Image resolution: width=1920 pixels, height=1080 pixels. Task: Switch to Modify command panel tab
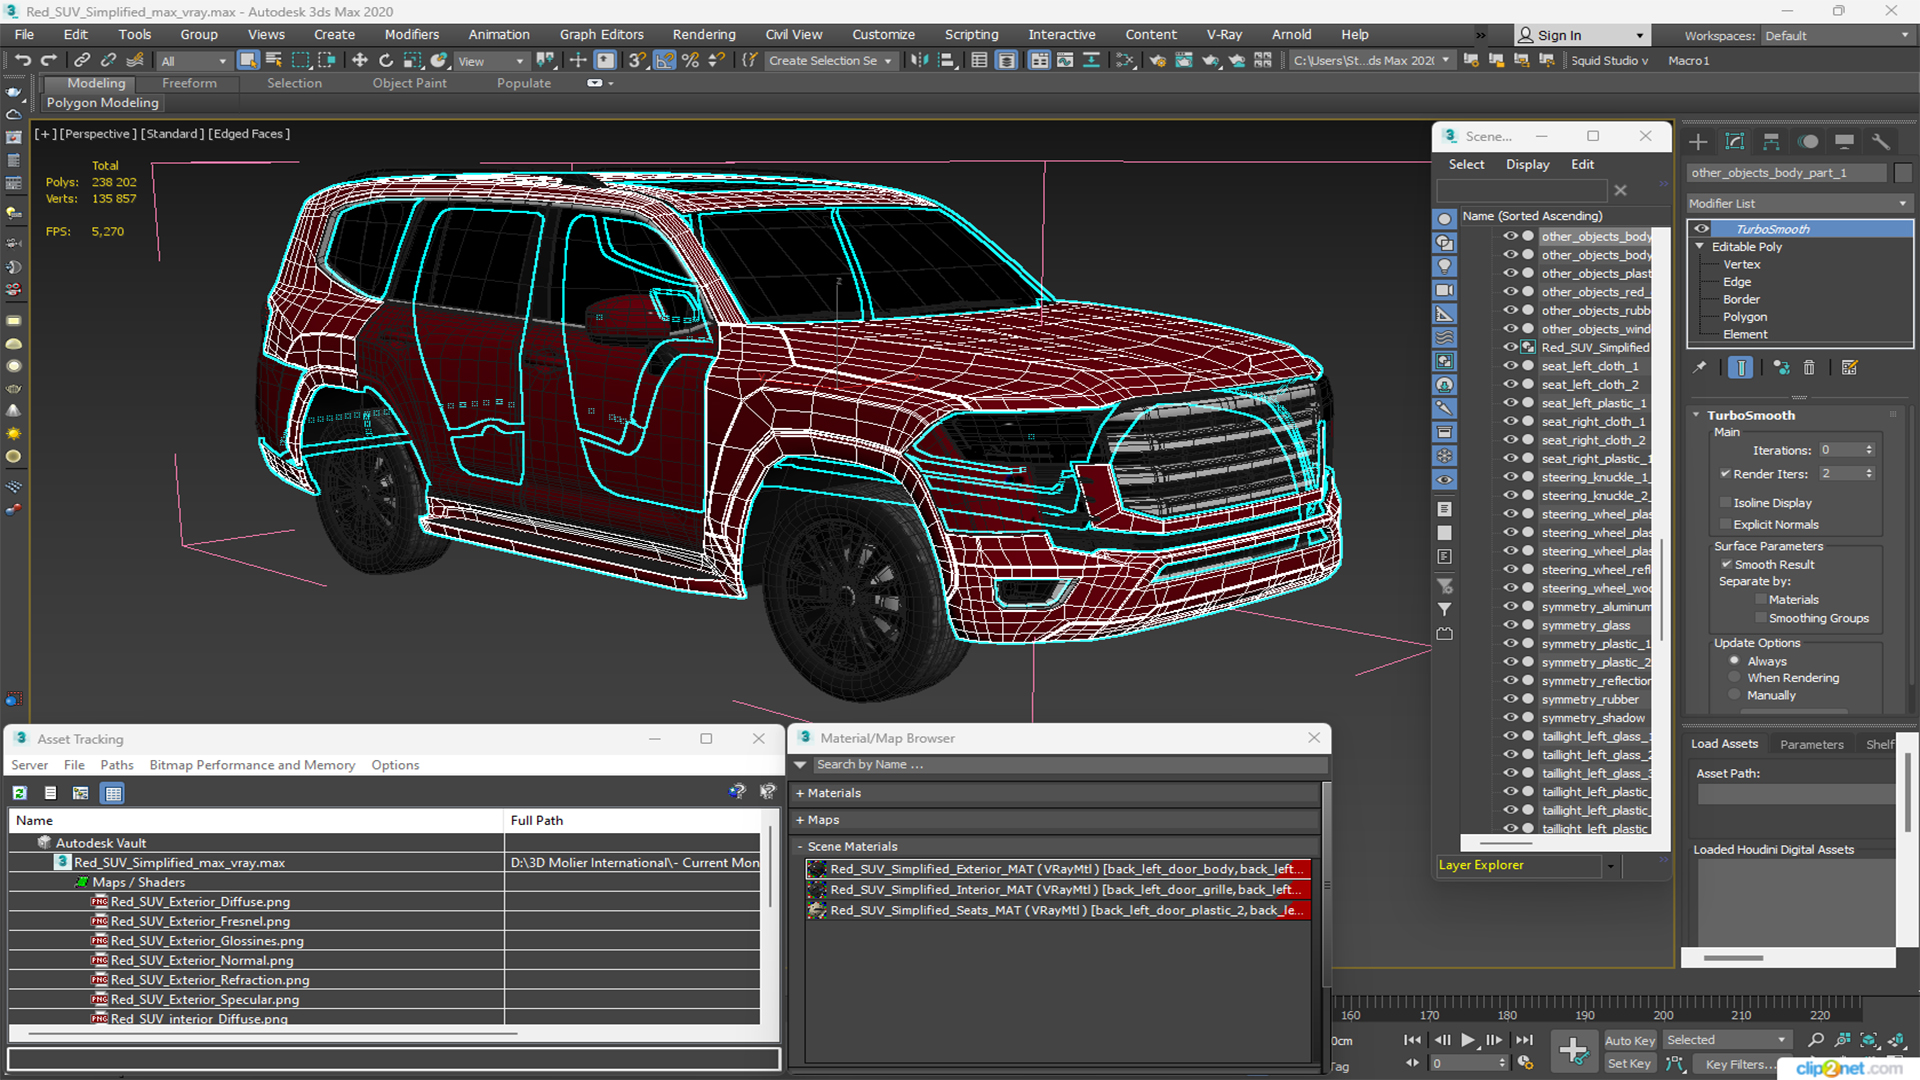(x=1735, y=141)
